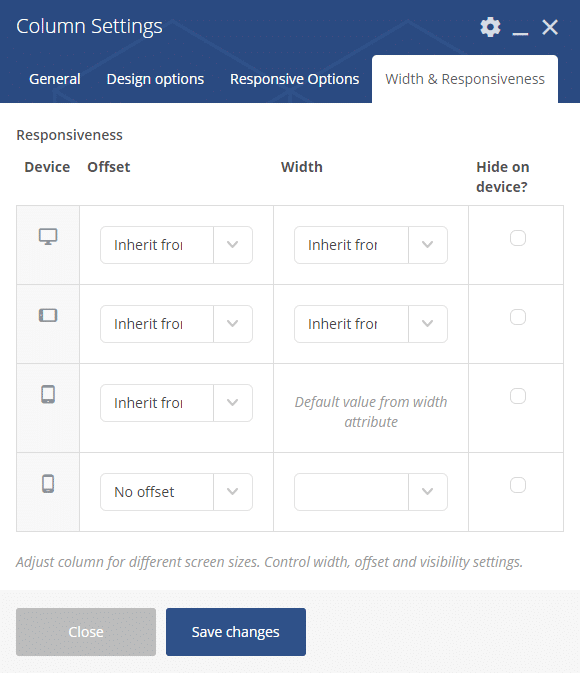The height and width of the screenshot is (673, 580).
Task: Click 'Default value from width attribute' text
Action: click(371, 412)
